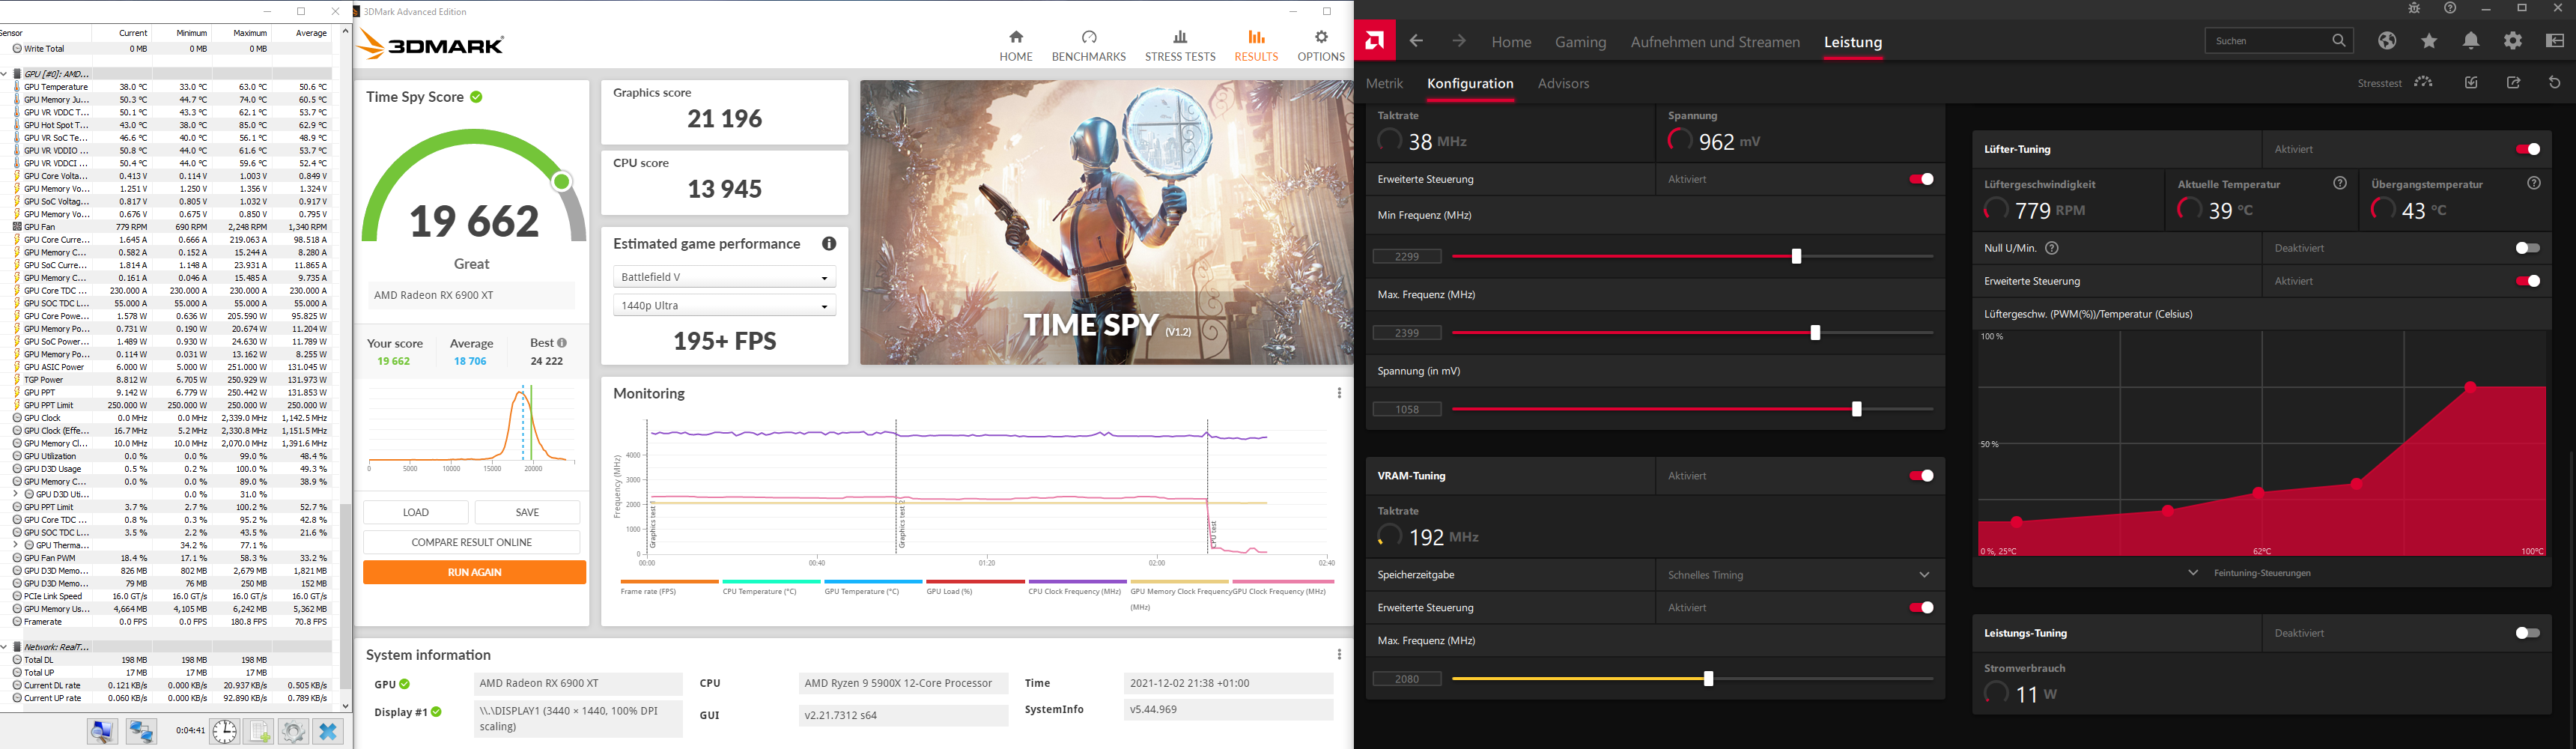Image resolution: width=2576 pixels, height=749 pixels.
Task: Click the info icon beside Estimated game performance
Action: 829,244
